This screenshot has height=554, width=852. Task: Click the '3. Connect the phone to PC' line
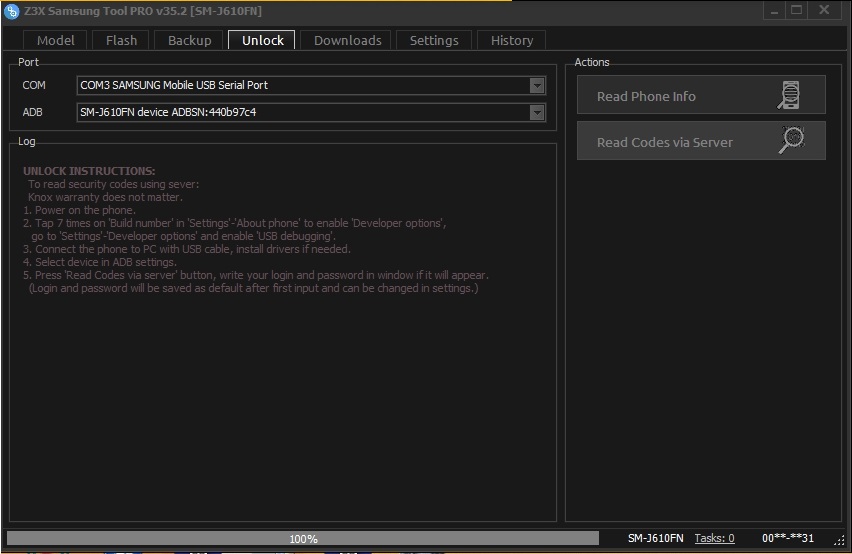coord(187,249)
